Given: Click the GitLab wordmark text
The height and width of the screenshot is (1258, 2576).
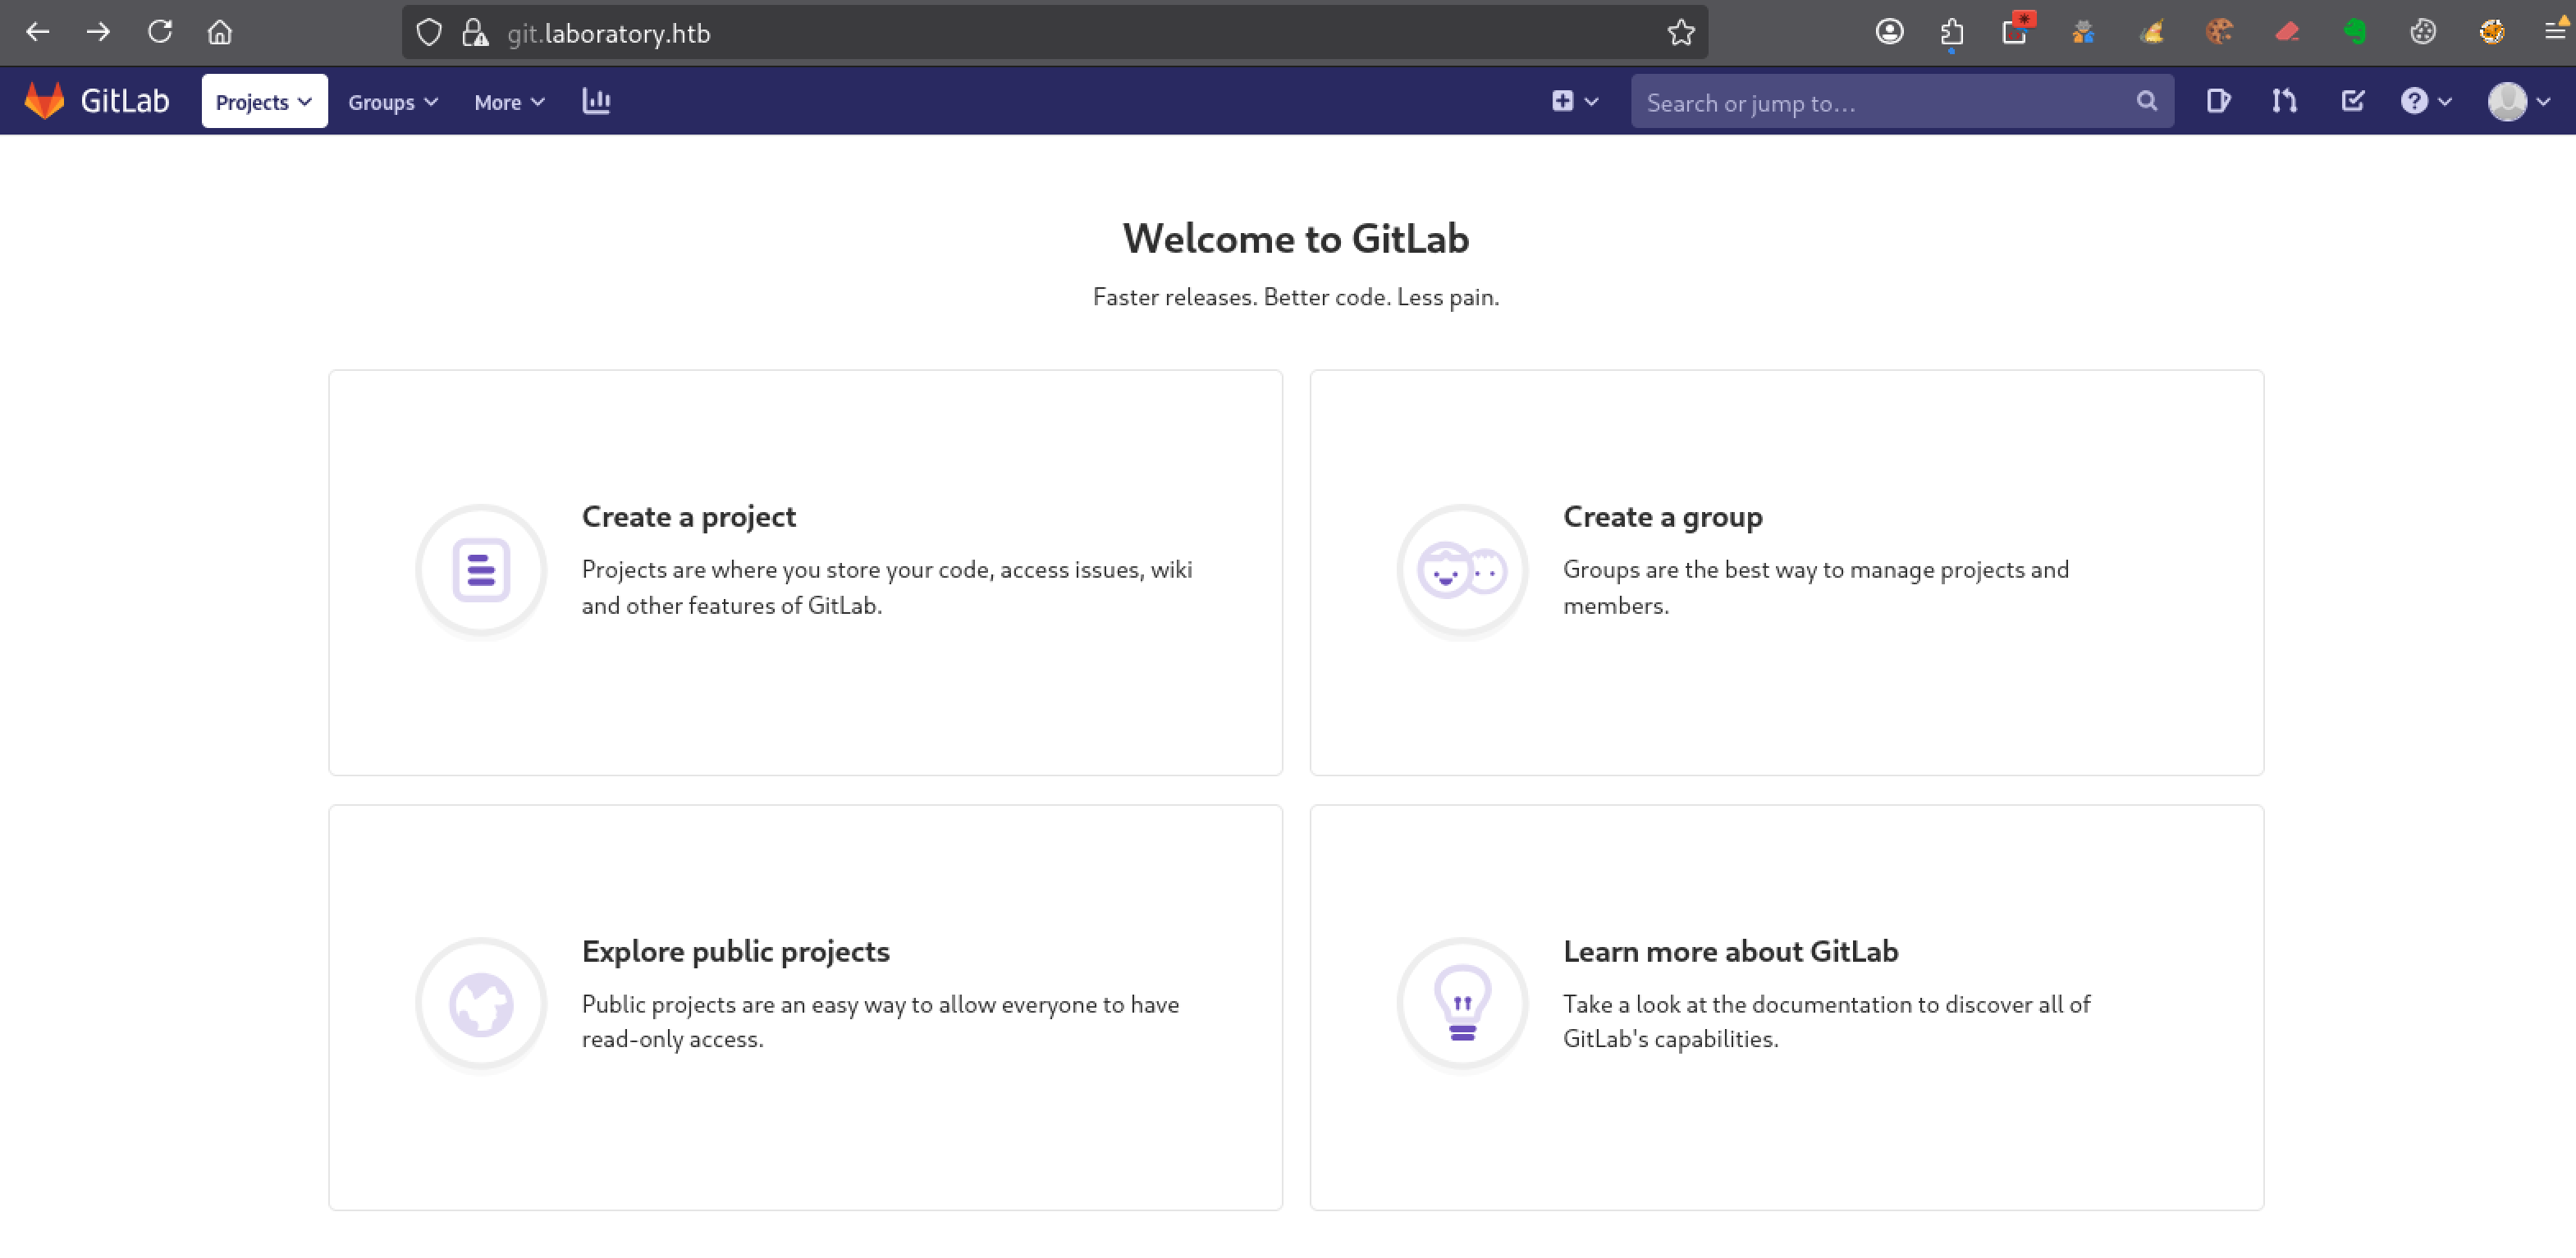Looking at the screenshot, I should point(125,101).
